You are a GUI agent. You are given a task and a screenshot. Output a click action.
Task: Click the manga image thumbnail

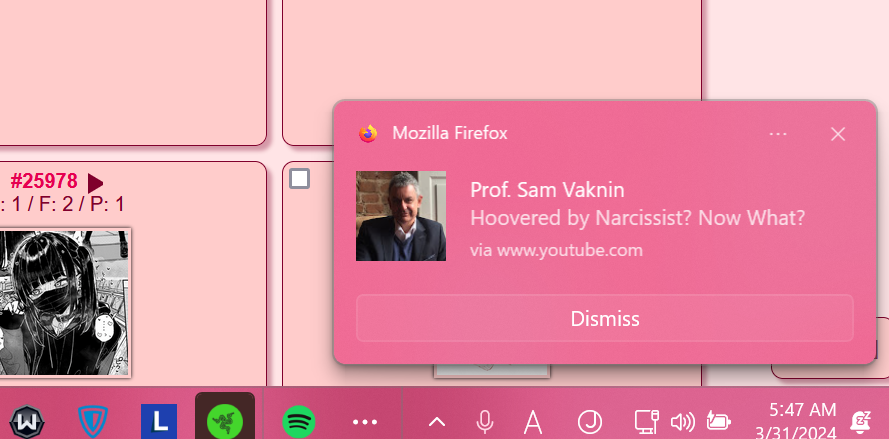coord(64,301)
